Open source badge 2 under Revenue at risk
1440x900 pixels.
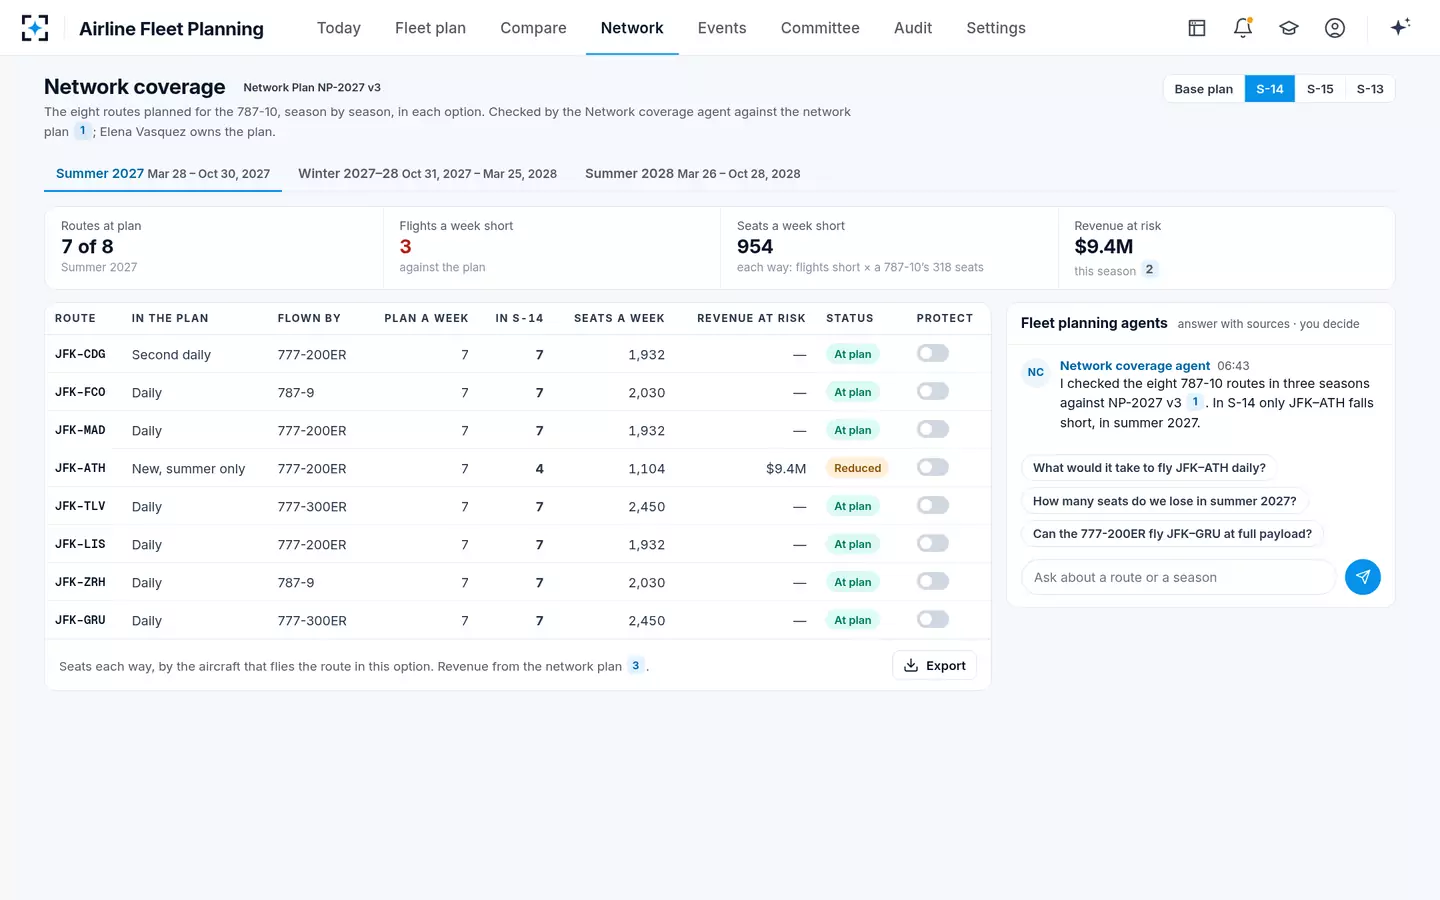[1149, 270]
